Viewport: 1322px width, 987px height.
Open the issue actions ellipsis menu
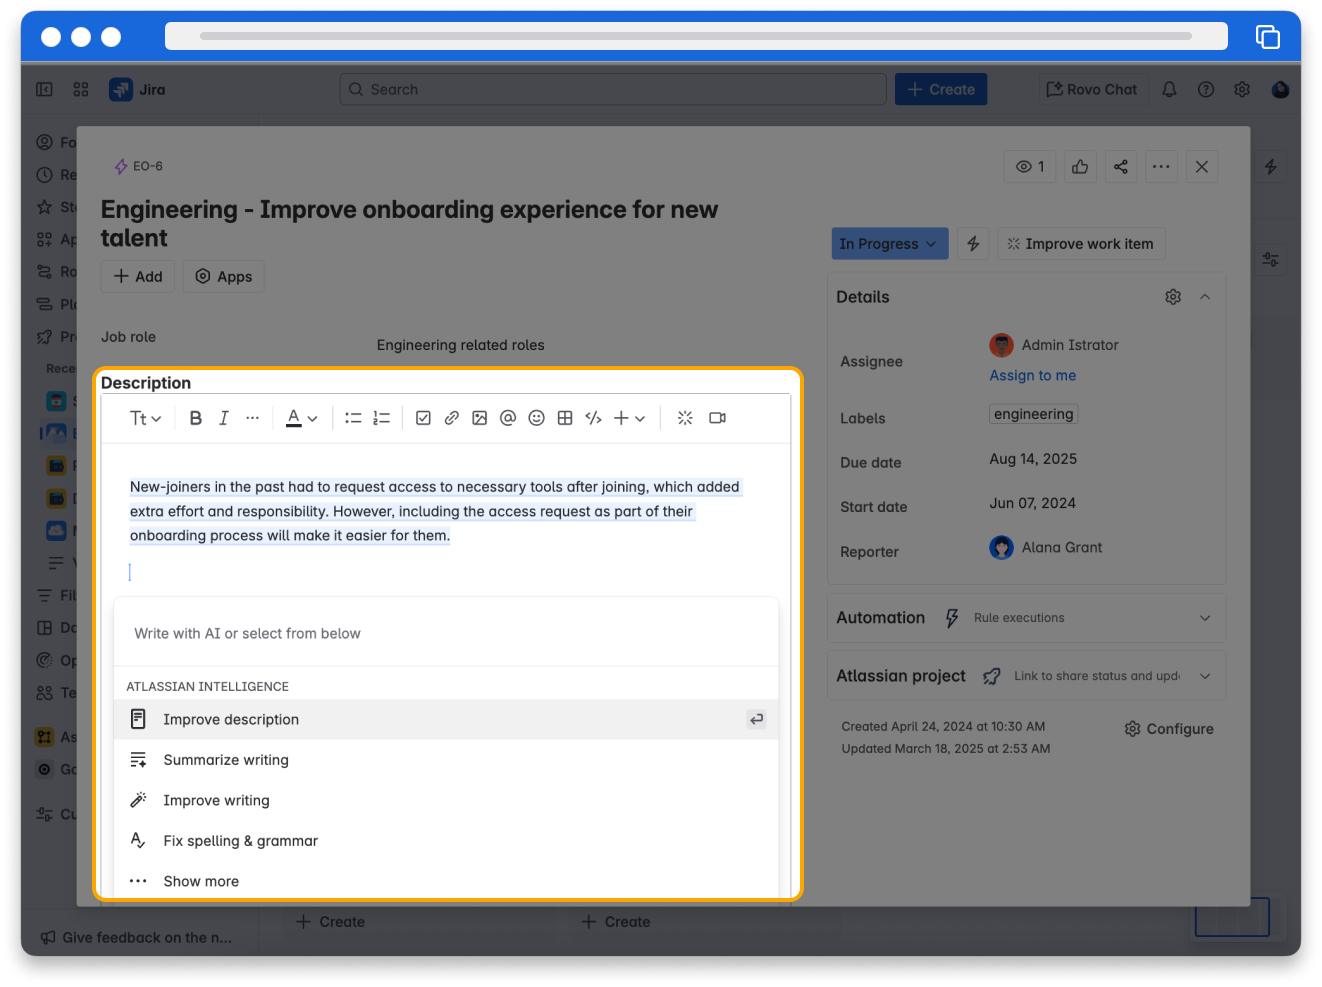1161,167
